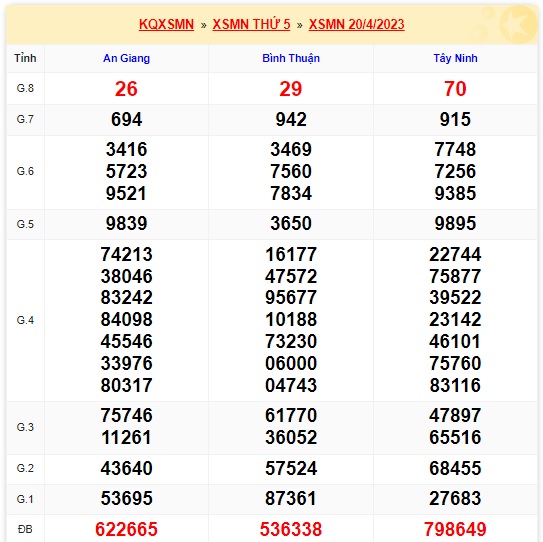Click G.4 result 74213
The width and height of the screenshot is (543, 542).
[x=126, y=255]
